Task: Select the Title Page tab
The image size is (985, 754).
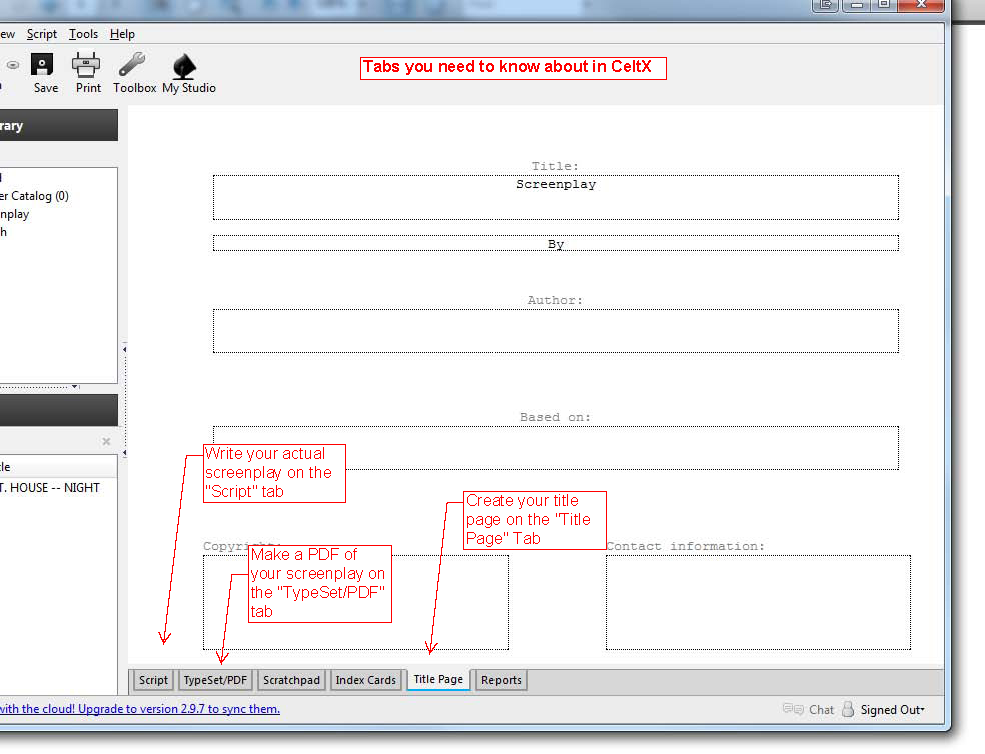Action: coord(438,679)
